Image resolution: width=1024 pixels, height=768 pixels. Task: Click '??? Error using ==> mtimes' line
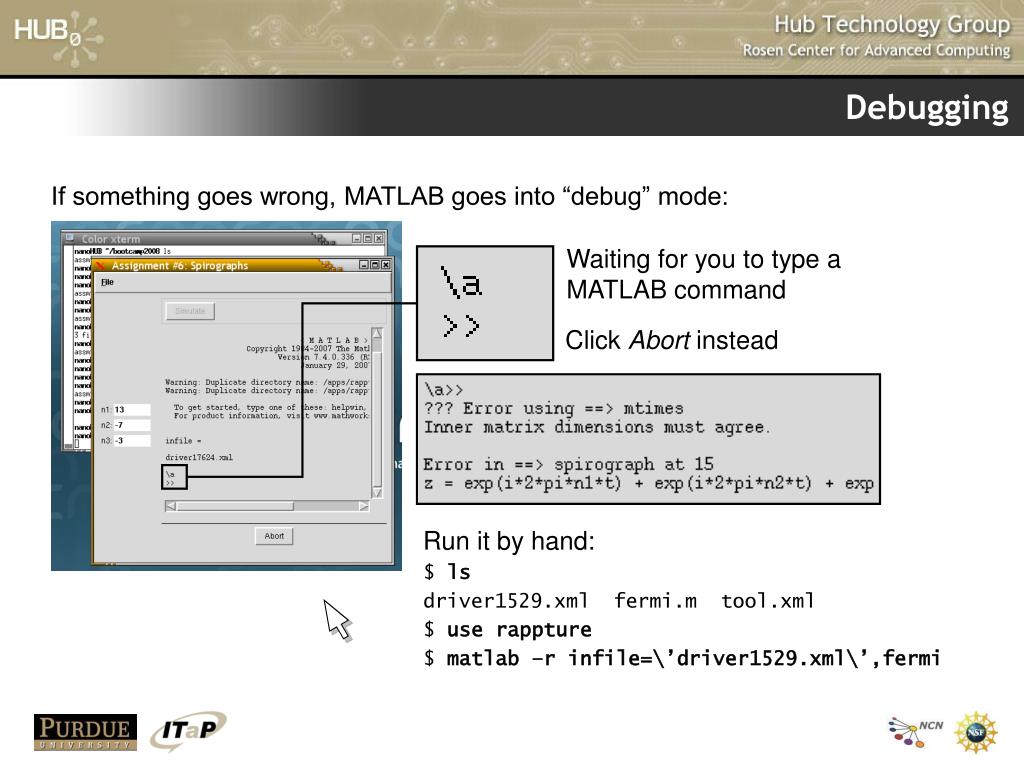tap(553, 409)
